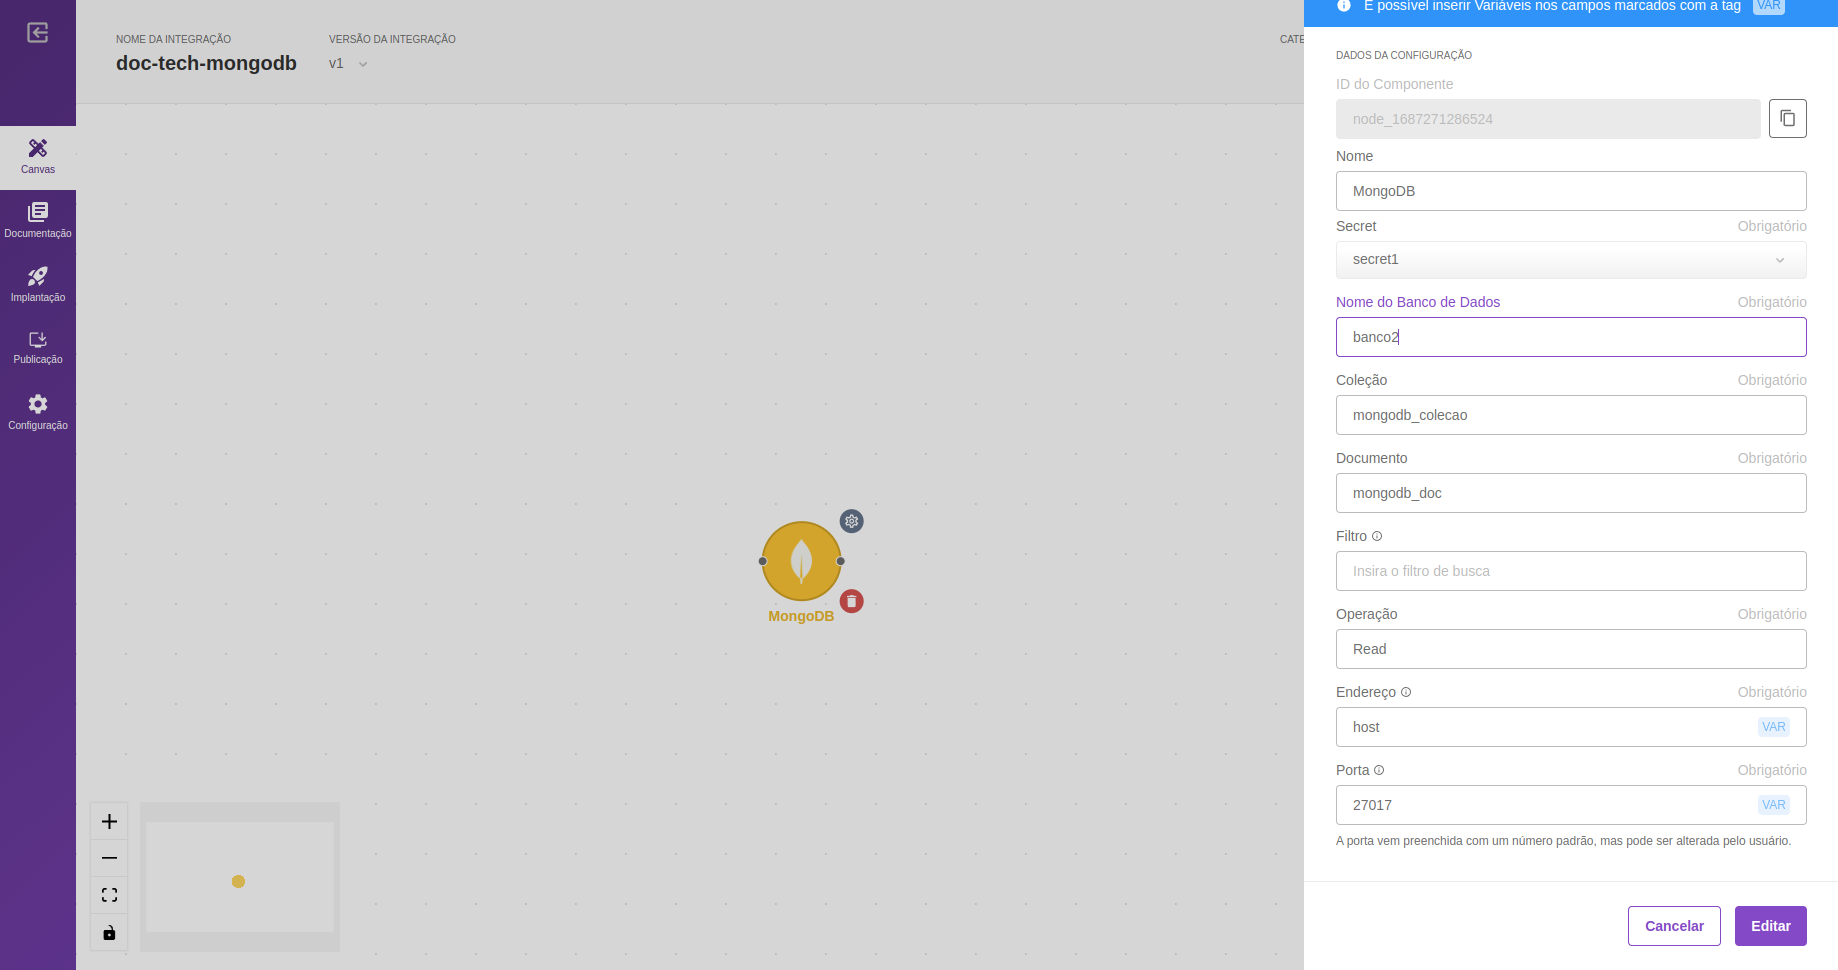Click the info icon next to Filtro

(x=1377, y=536)
